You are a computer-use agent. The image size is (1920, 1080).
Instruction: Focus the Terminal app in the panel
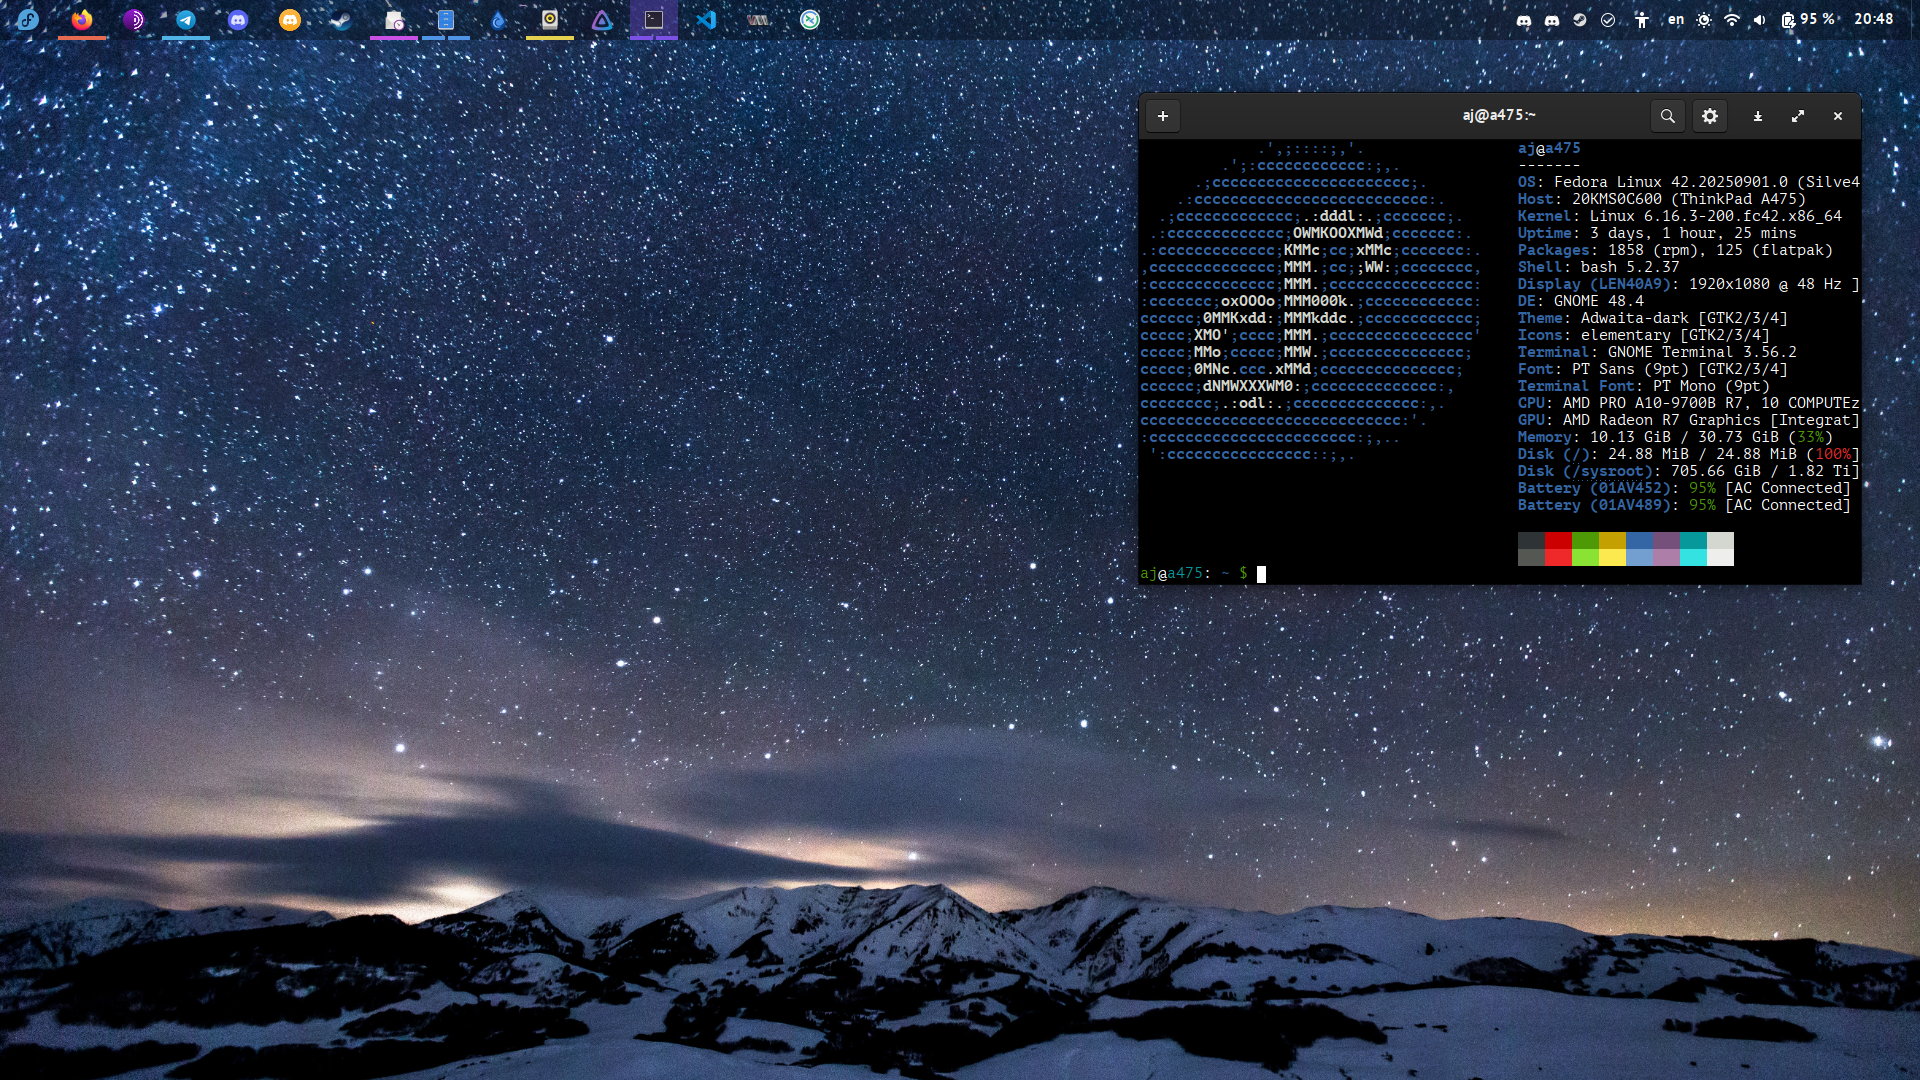point(654,19)
